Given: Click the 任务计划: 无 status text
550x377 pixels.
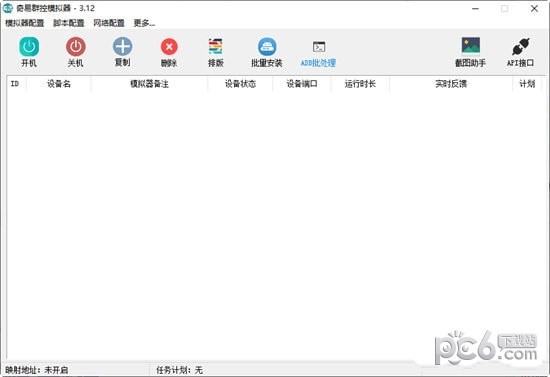Looking at the screenshot, I should (x=180, y=370).
